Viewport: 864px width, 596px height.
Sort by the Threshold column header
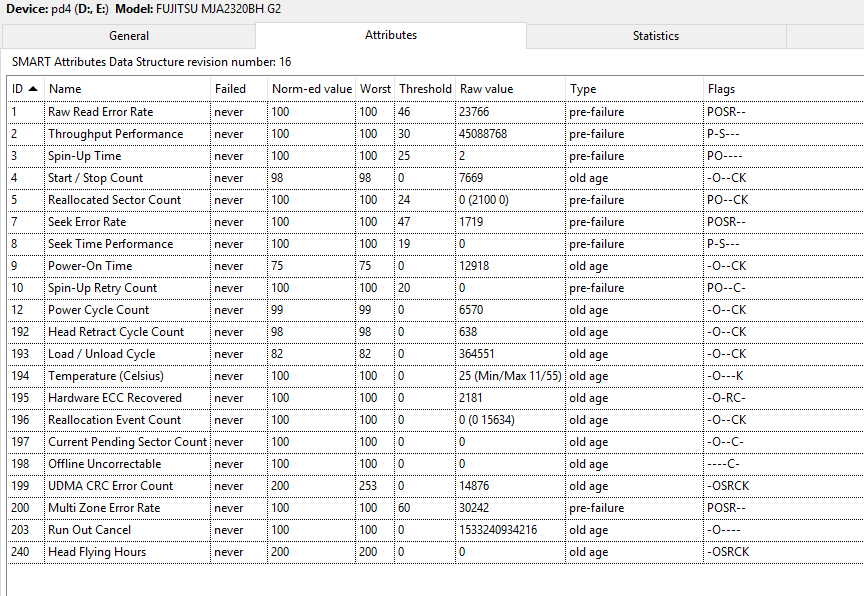(x=425, y=89)
